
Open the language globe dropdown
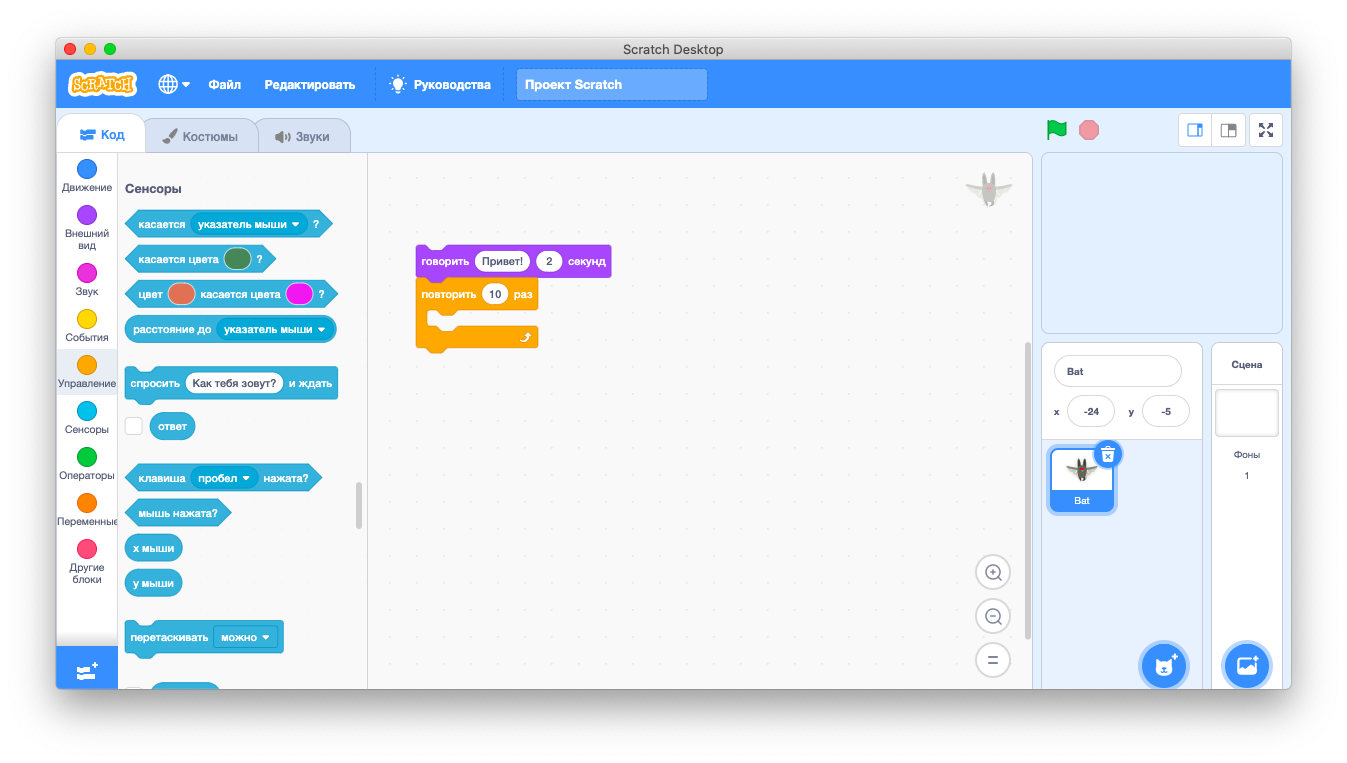[173, 85]
